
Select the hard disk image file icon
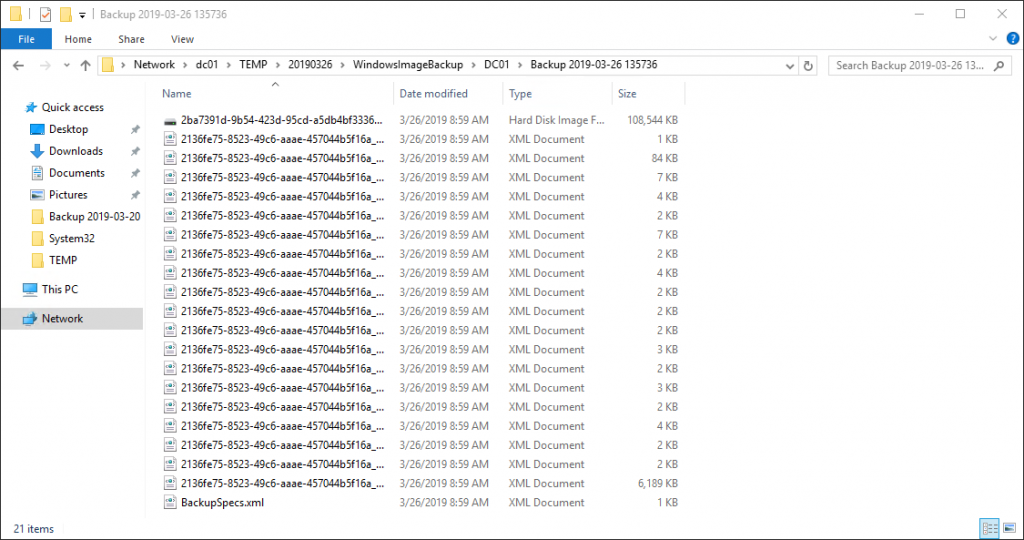click(x=170, y=120)
